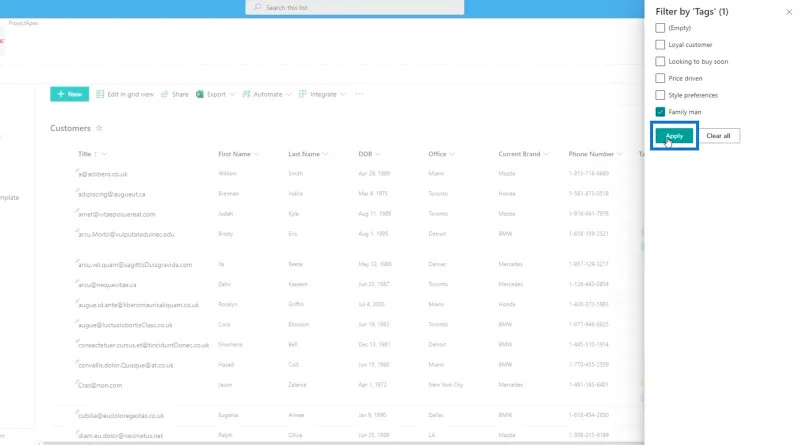Select first name cell William
800x445 pixels.
(x=228, y=174)
